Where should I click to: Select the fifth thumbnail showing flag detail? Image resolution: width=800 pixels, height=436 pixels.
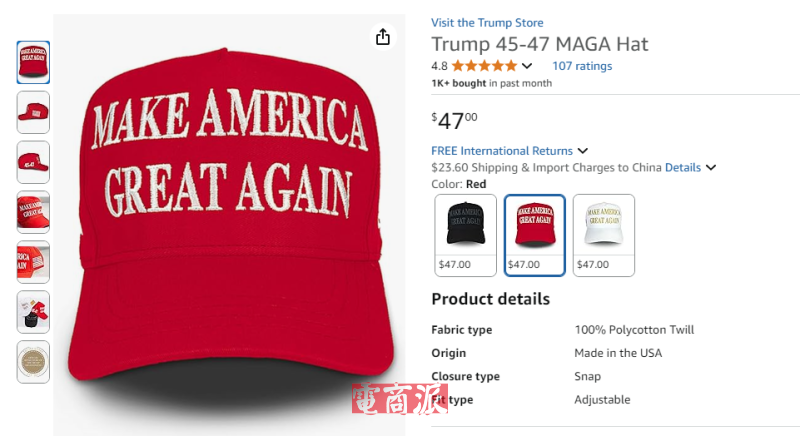pos(33,262)
